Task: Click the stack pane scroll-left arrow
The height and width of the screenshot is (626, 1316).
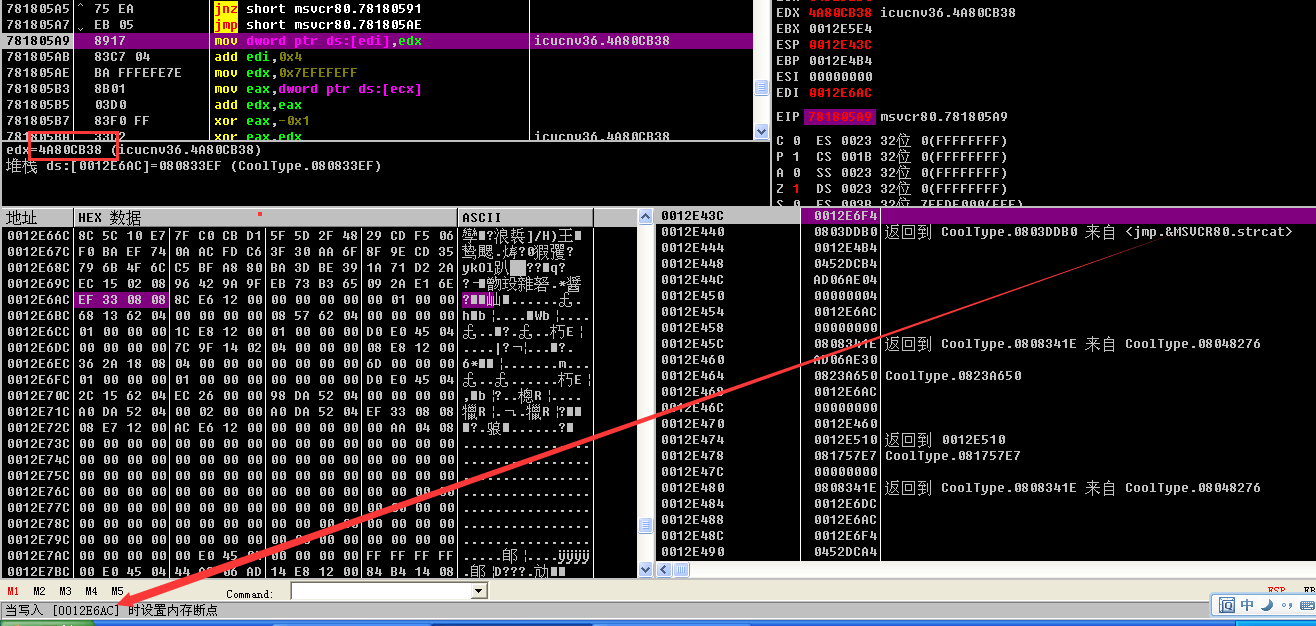Action: coord(663,569)
